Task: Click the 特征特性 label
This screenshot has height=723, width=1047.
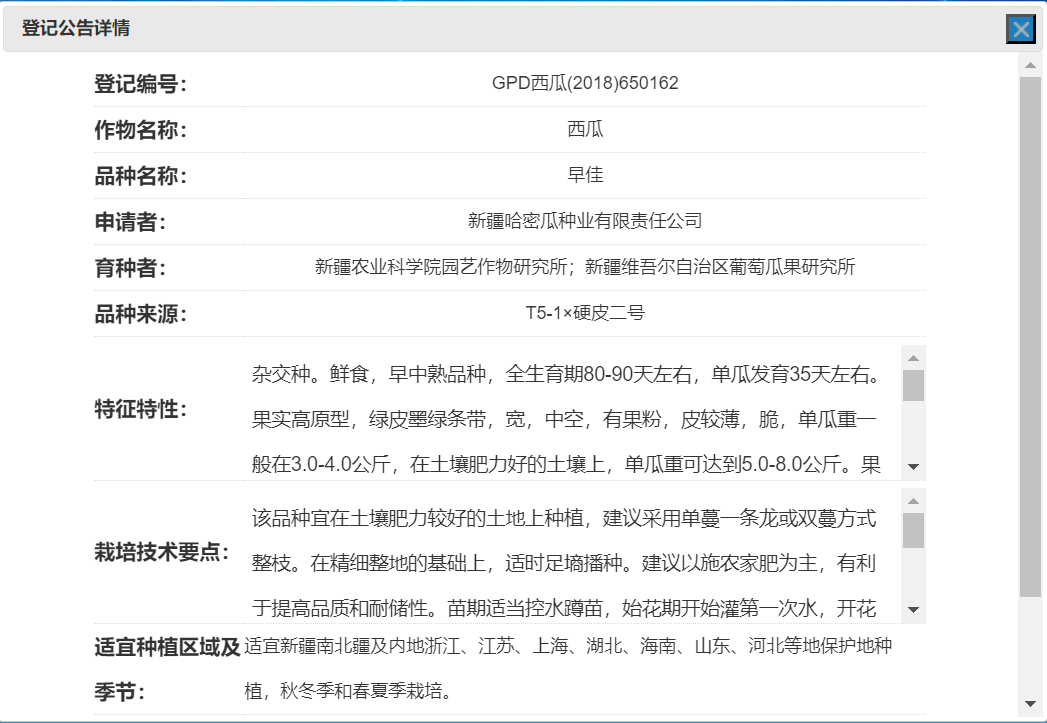Action: [140, 409]
